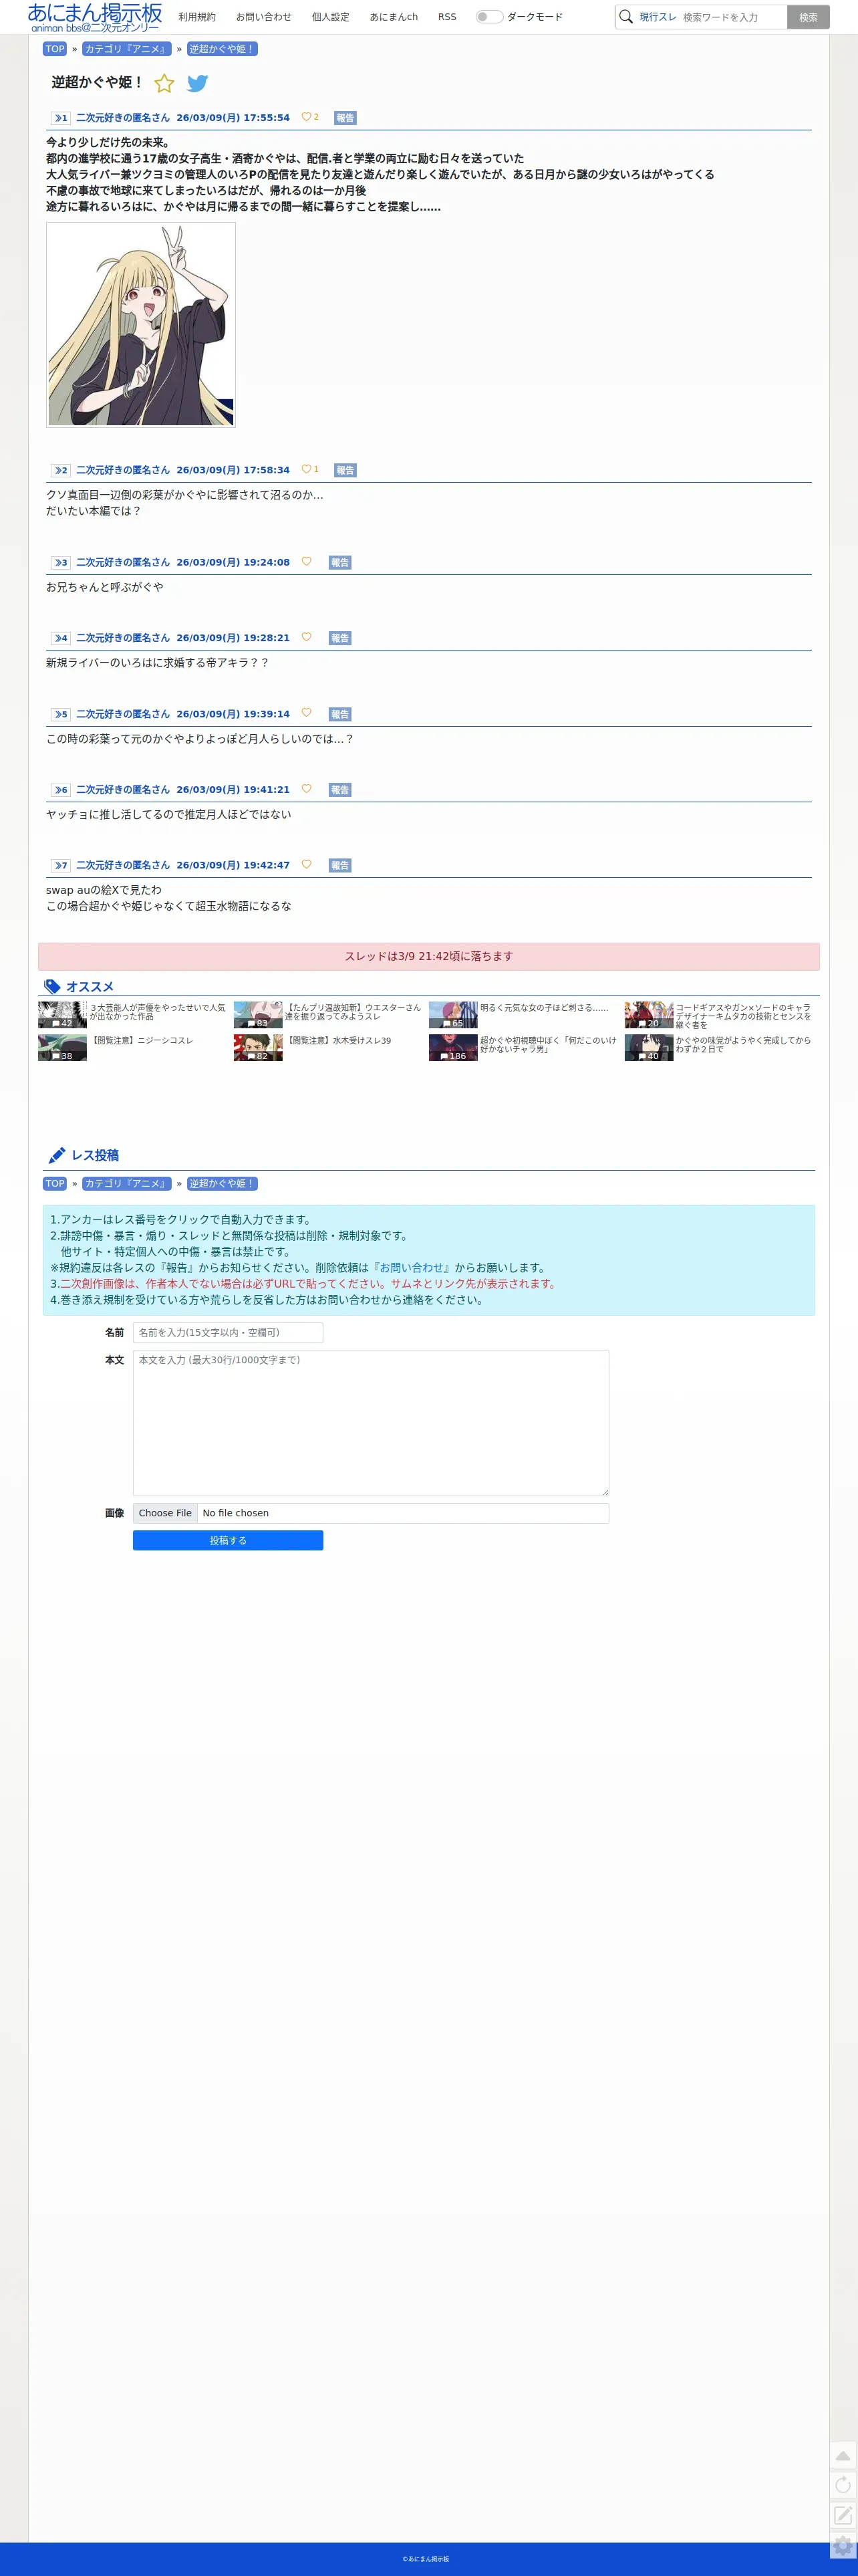This screenshot has height=2576, width=858.
Task: Open recommended thread 明るく元気な女の子ほど刺さる
Action: [x=544, y=1008]
